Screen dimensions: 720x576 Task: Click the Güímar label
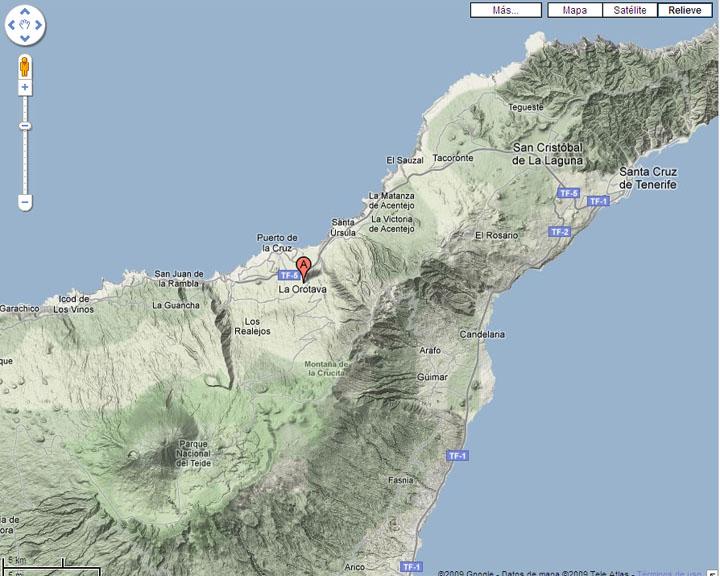point(432,377)
